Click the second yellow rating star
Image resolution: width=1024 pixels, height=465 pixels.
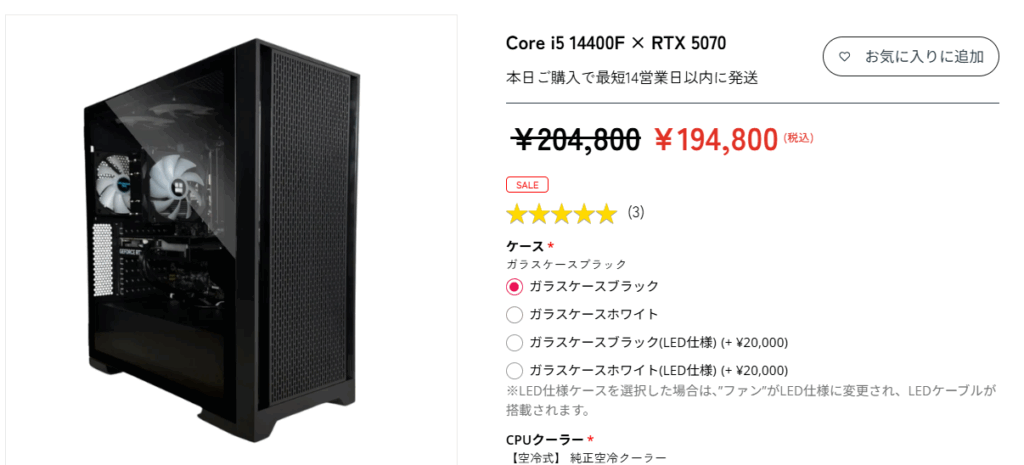(540, 213)
